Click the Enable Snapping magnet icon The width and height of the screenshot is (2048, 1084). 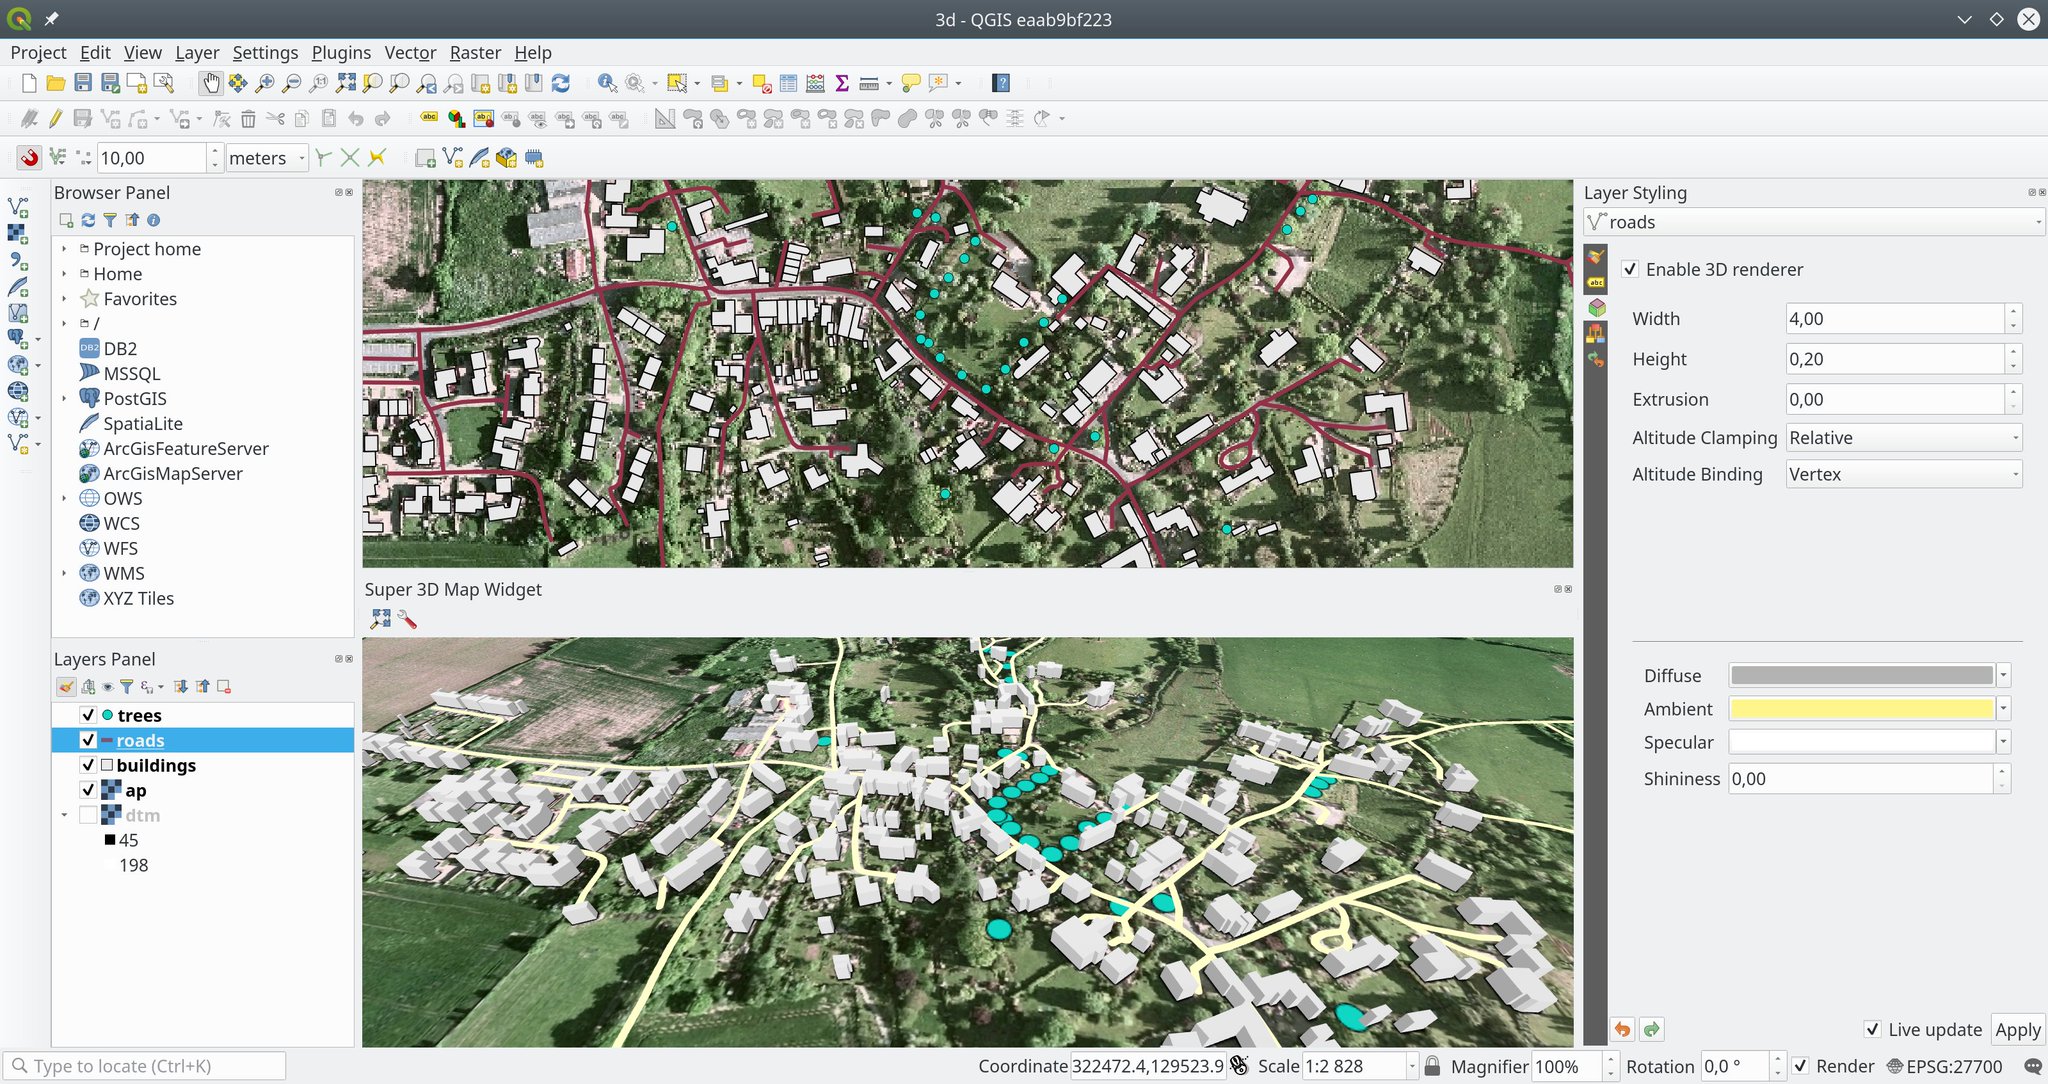(x=29, y=157)
